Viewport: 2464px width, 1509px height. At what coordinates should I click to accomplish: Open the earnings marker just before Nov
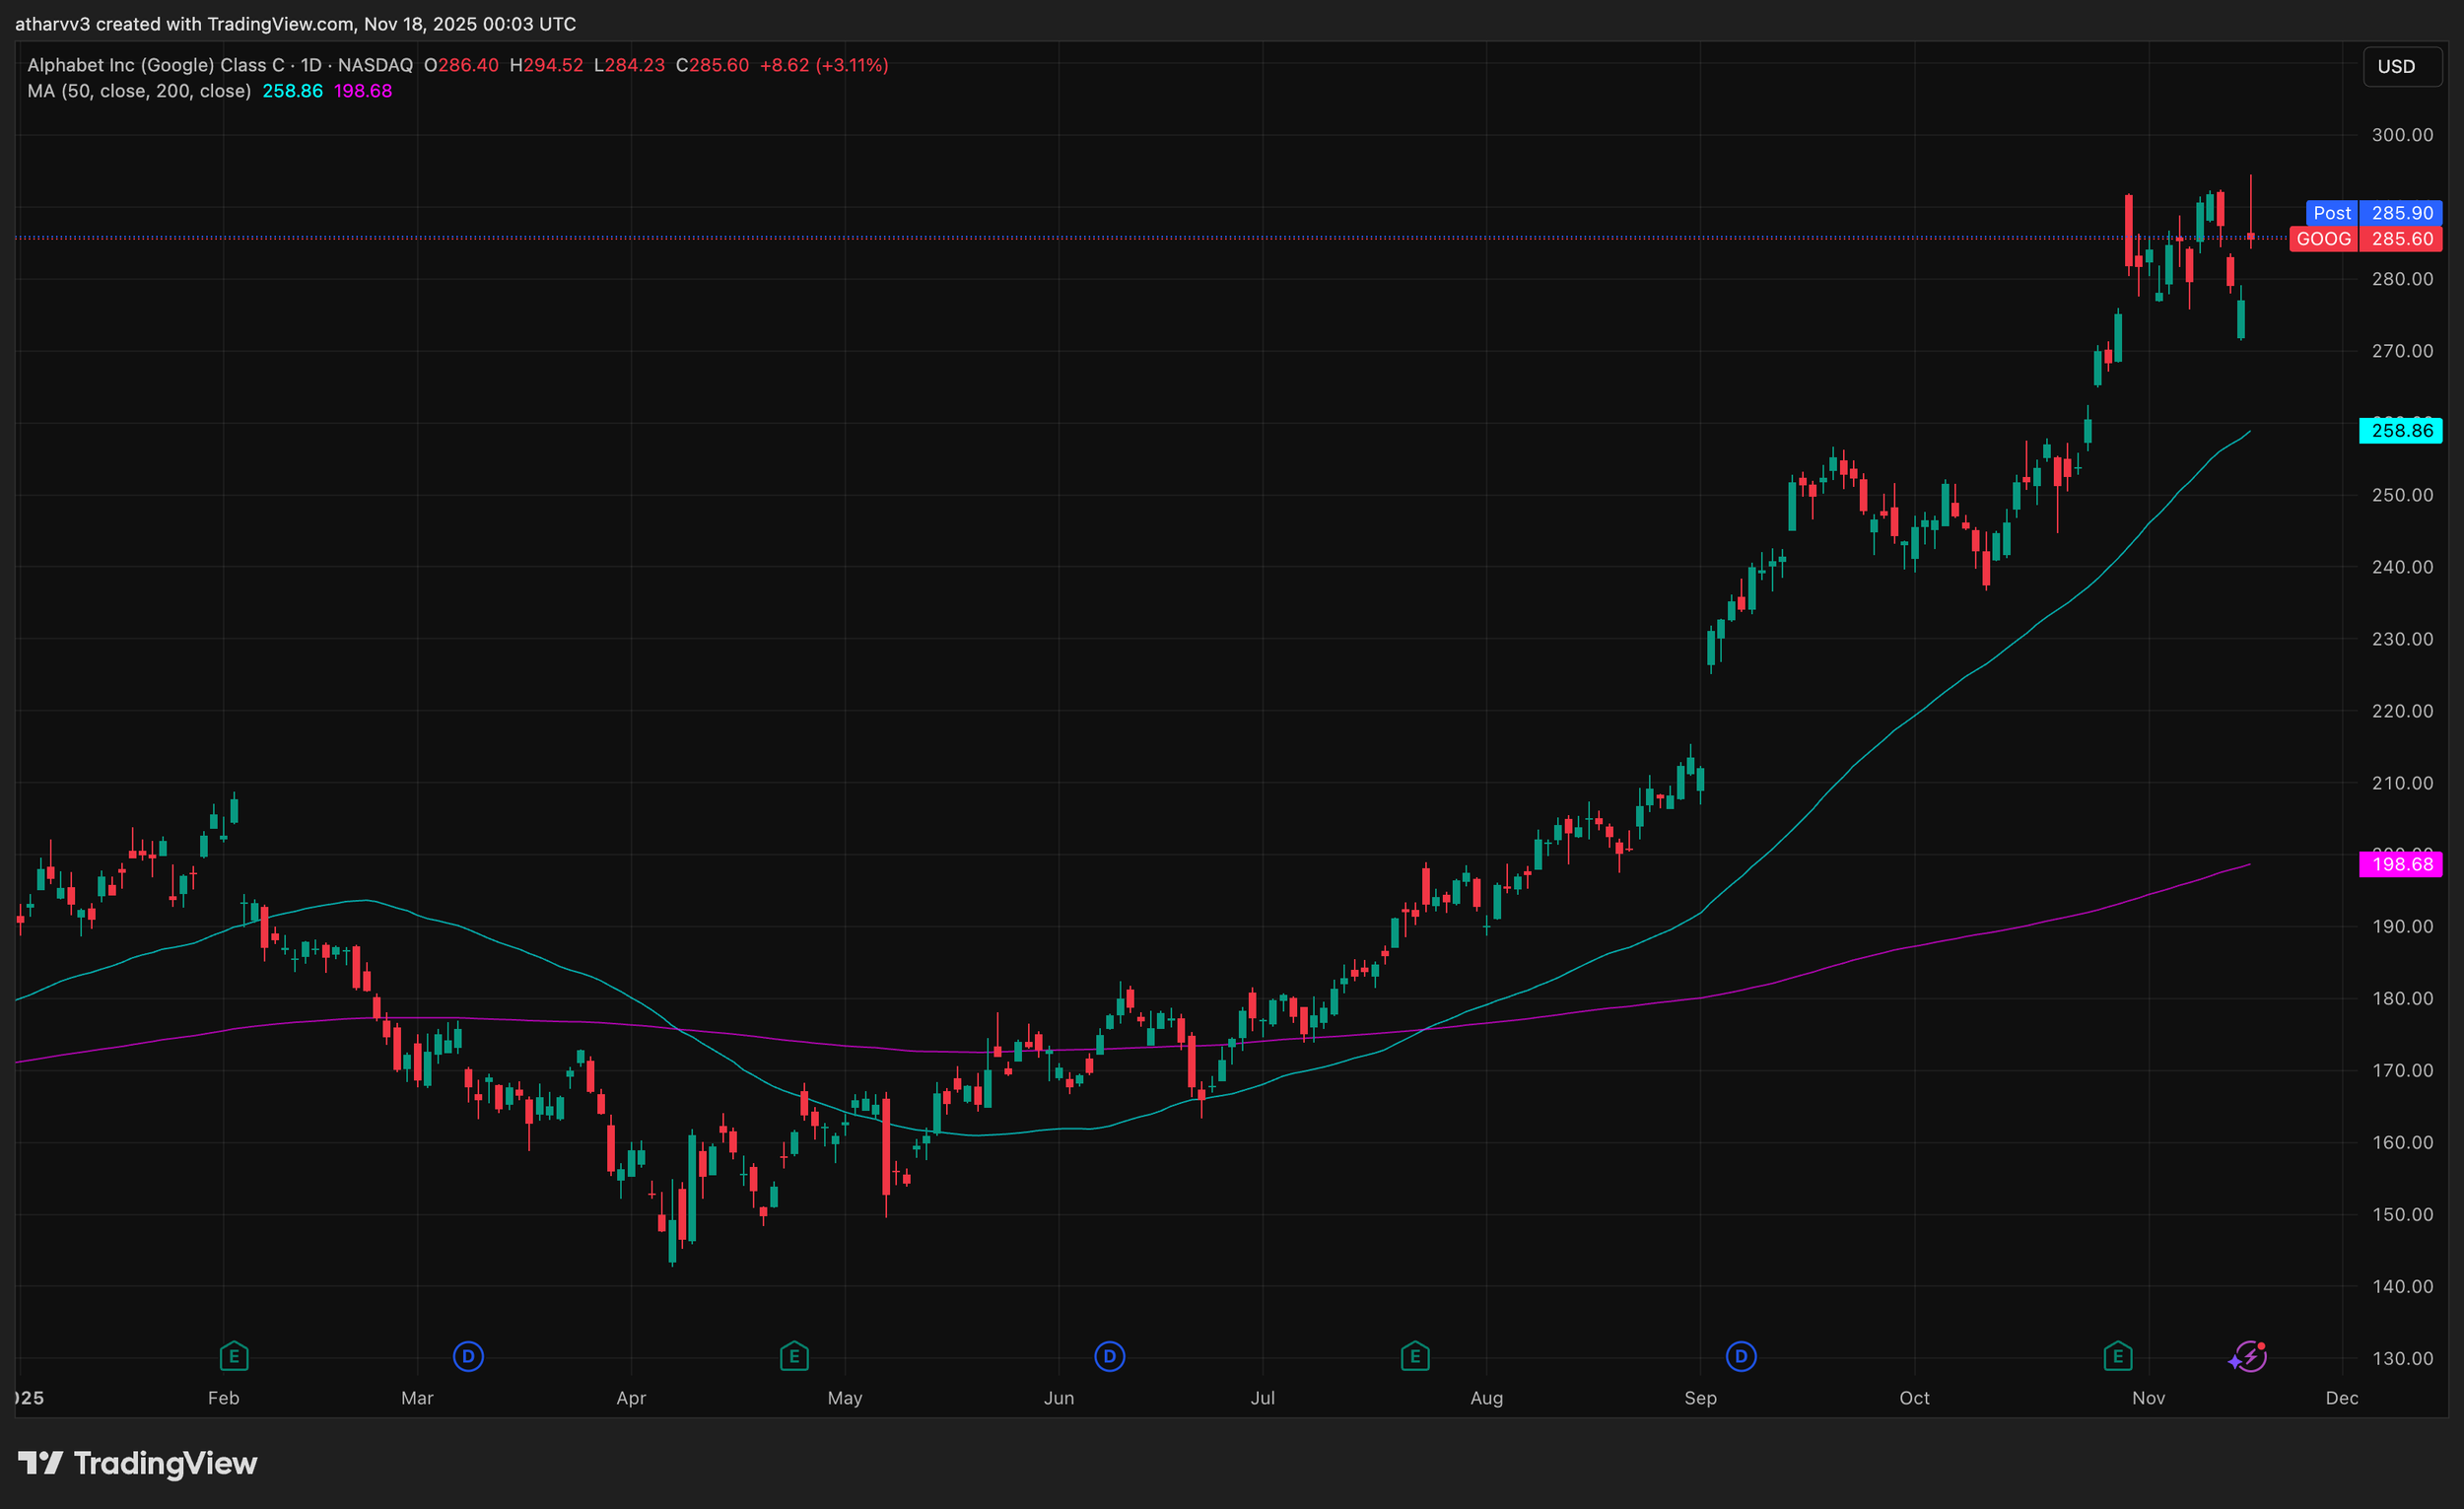(x=2118, y=1357)
